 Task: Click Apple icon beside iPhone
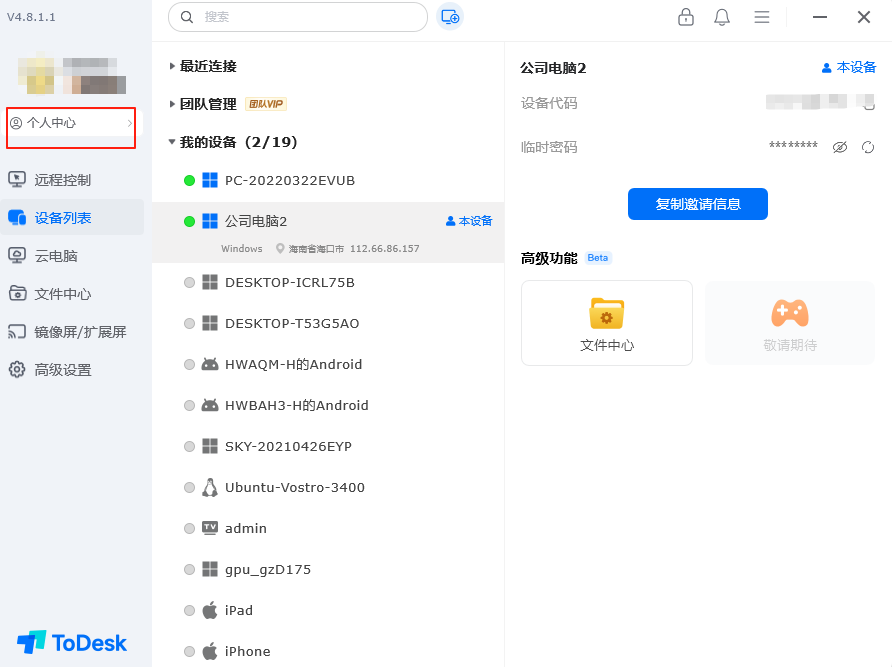click(x=210, y=651)
